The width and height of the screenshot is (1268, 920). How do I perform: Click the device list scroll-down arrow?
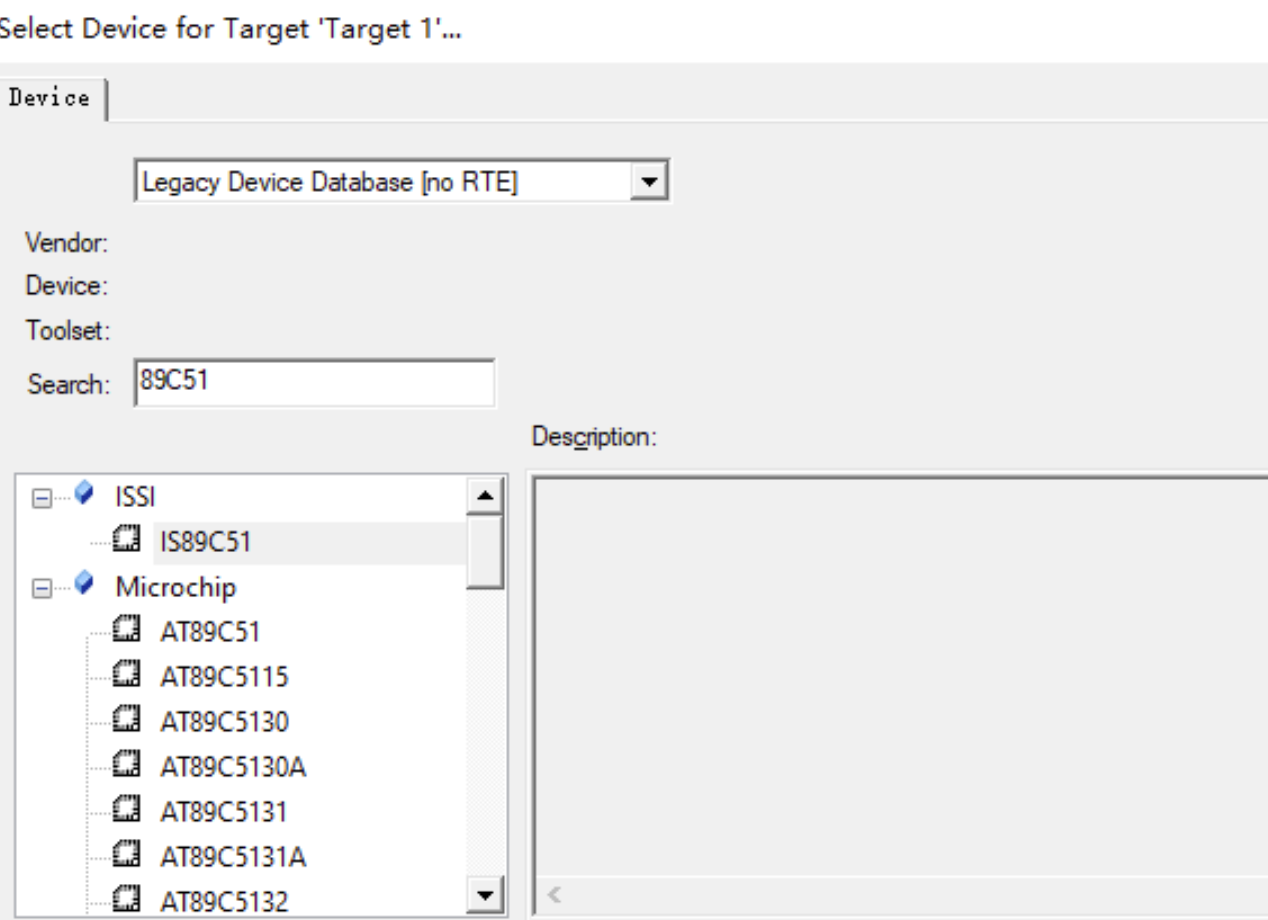coord(485,896)
